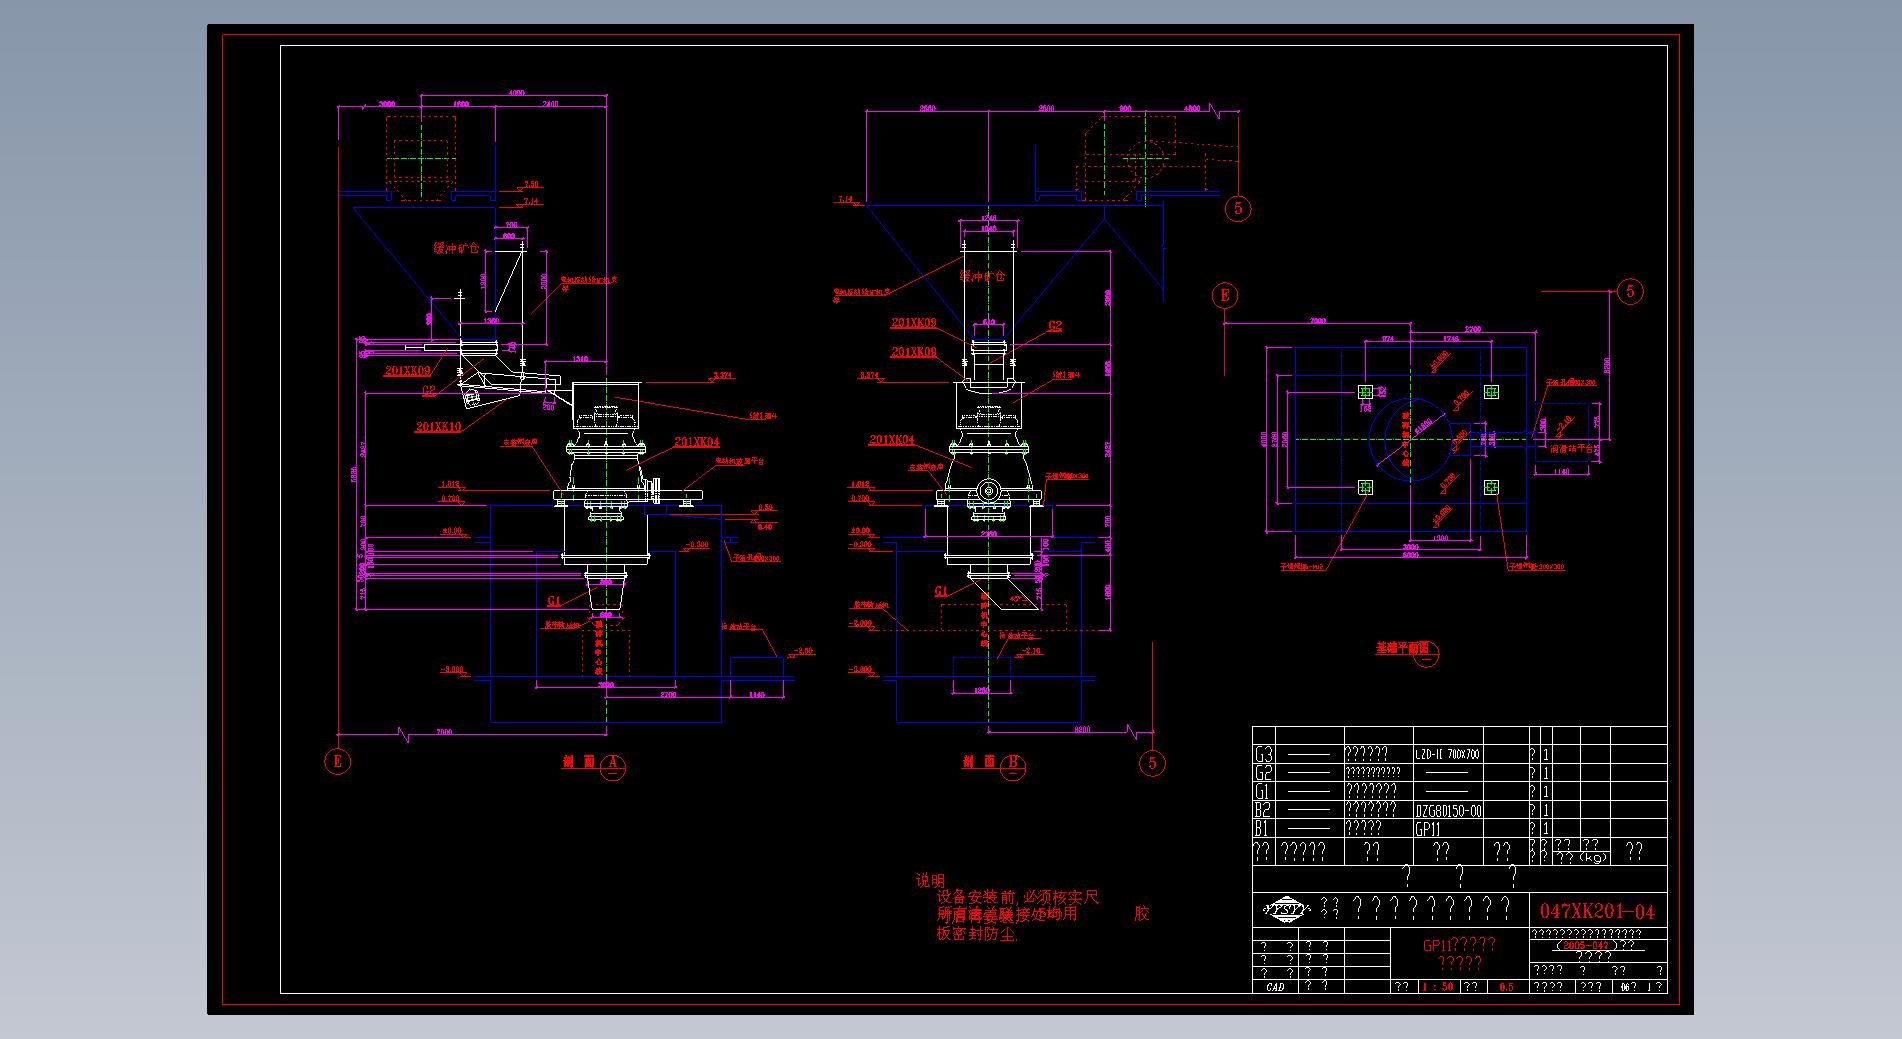Viewport: 1902px width, 1039px height.
Task: Select axis bubble 5 below section B
Action: click(1152, 763)
